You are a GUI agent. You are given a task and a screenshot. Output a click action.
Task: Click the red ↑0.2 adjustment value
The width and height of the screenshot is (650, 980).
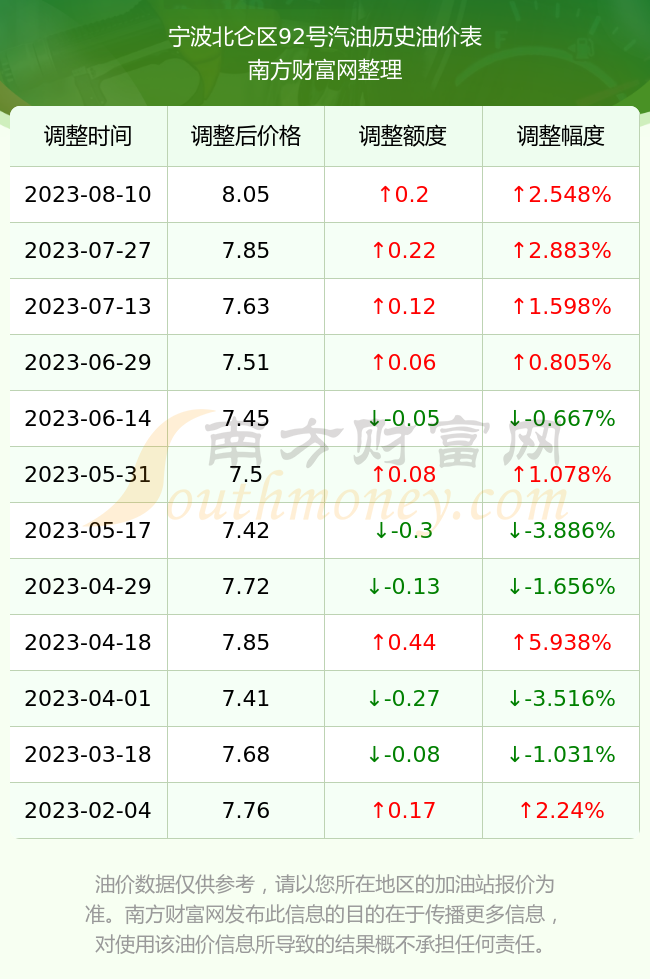point(403,194)
